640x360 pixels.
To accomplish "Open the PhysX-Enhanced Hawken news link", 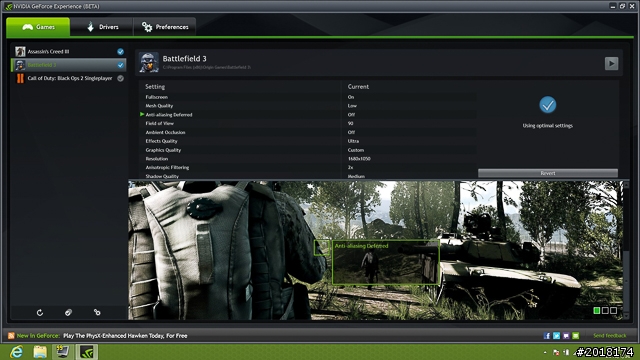I will point(125,336).
